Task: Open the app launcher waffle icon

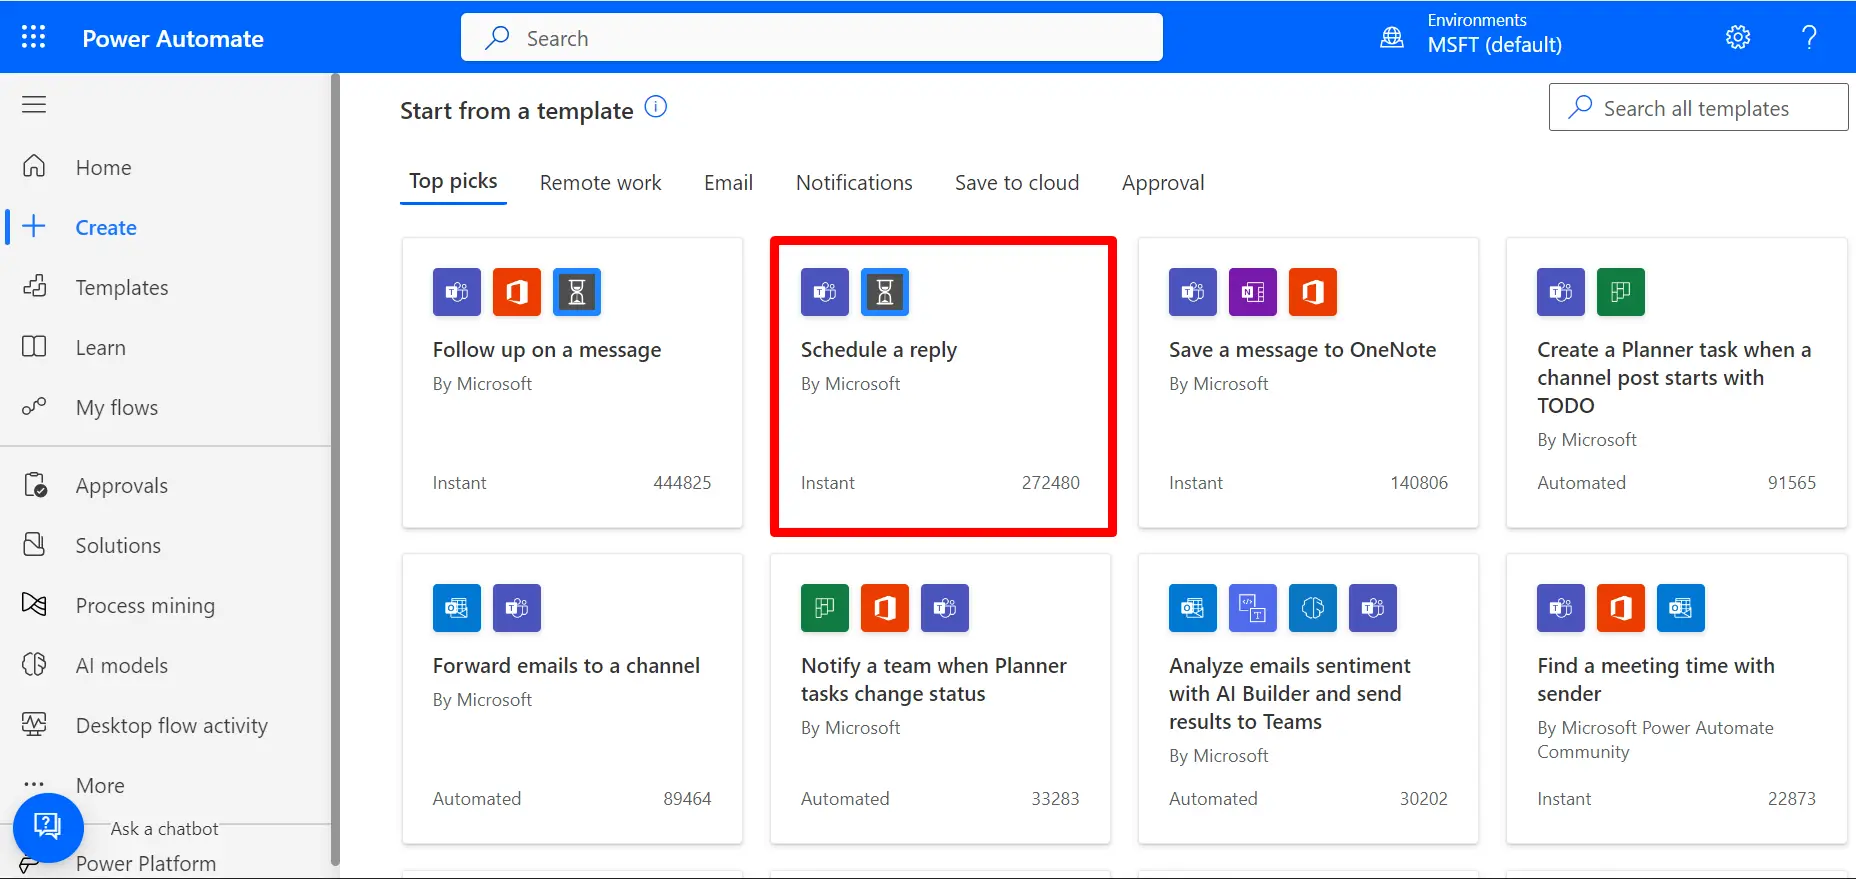Action: 33,37
